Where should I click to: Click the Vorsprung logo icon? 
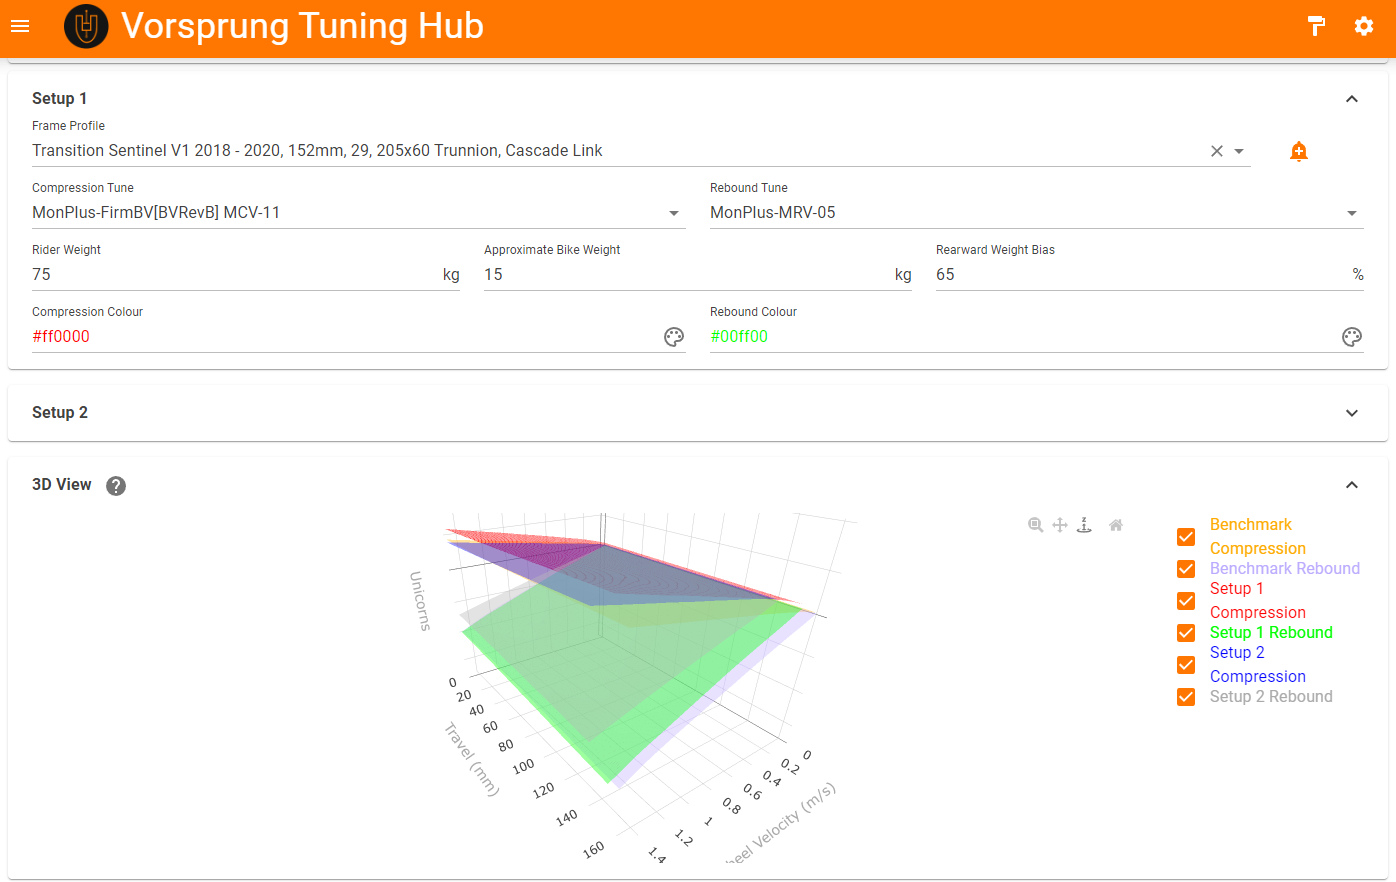coord(86,26)
